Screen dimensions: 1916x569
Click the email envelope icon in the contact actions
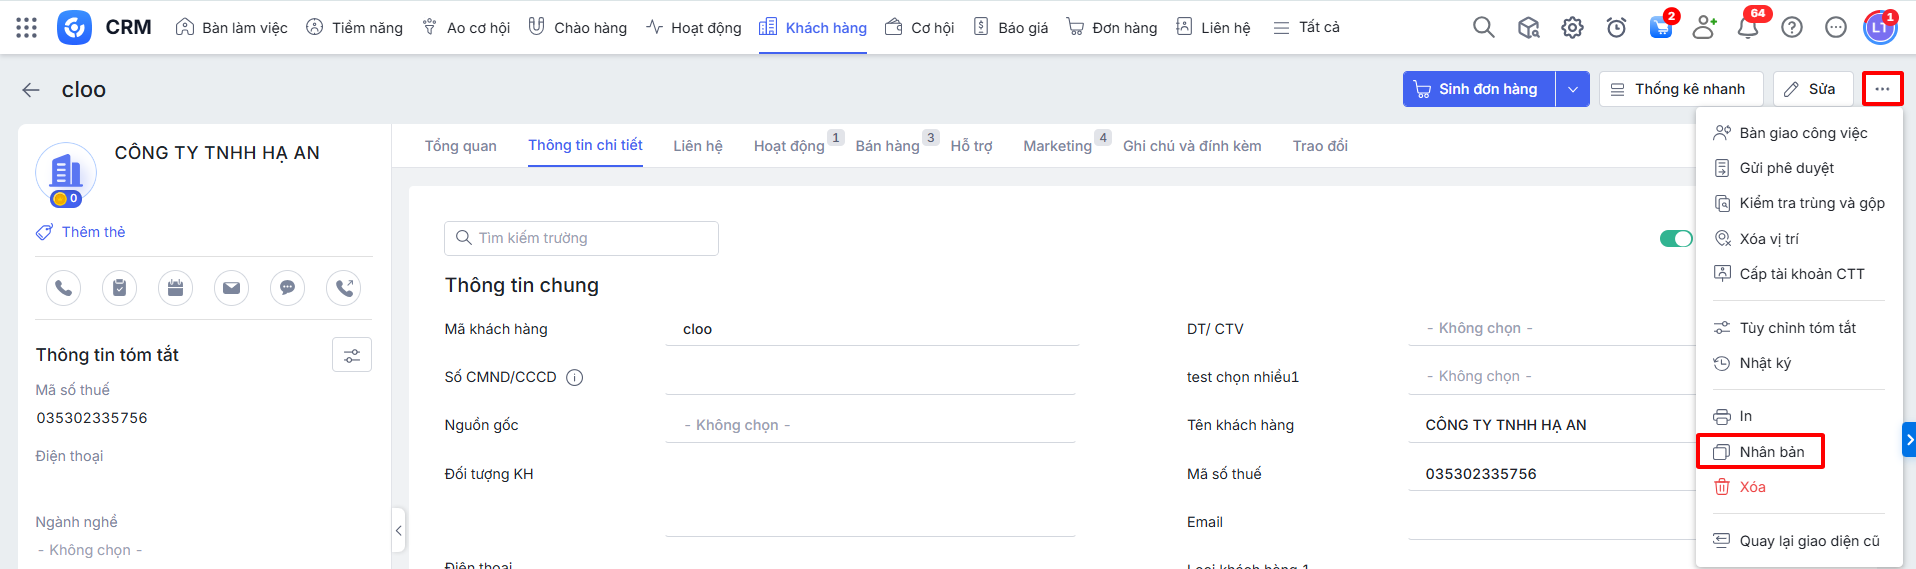click(231, 288)
